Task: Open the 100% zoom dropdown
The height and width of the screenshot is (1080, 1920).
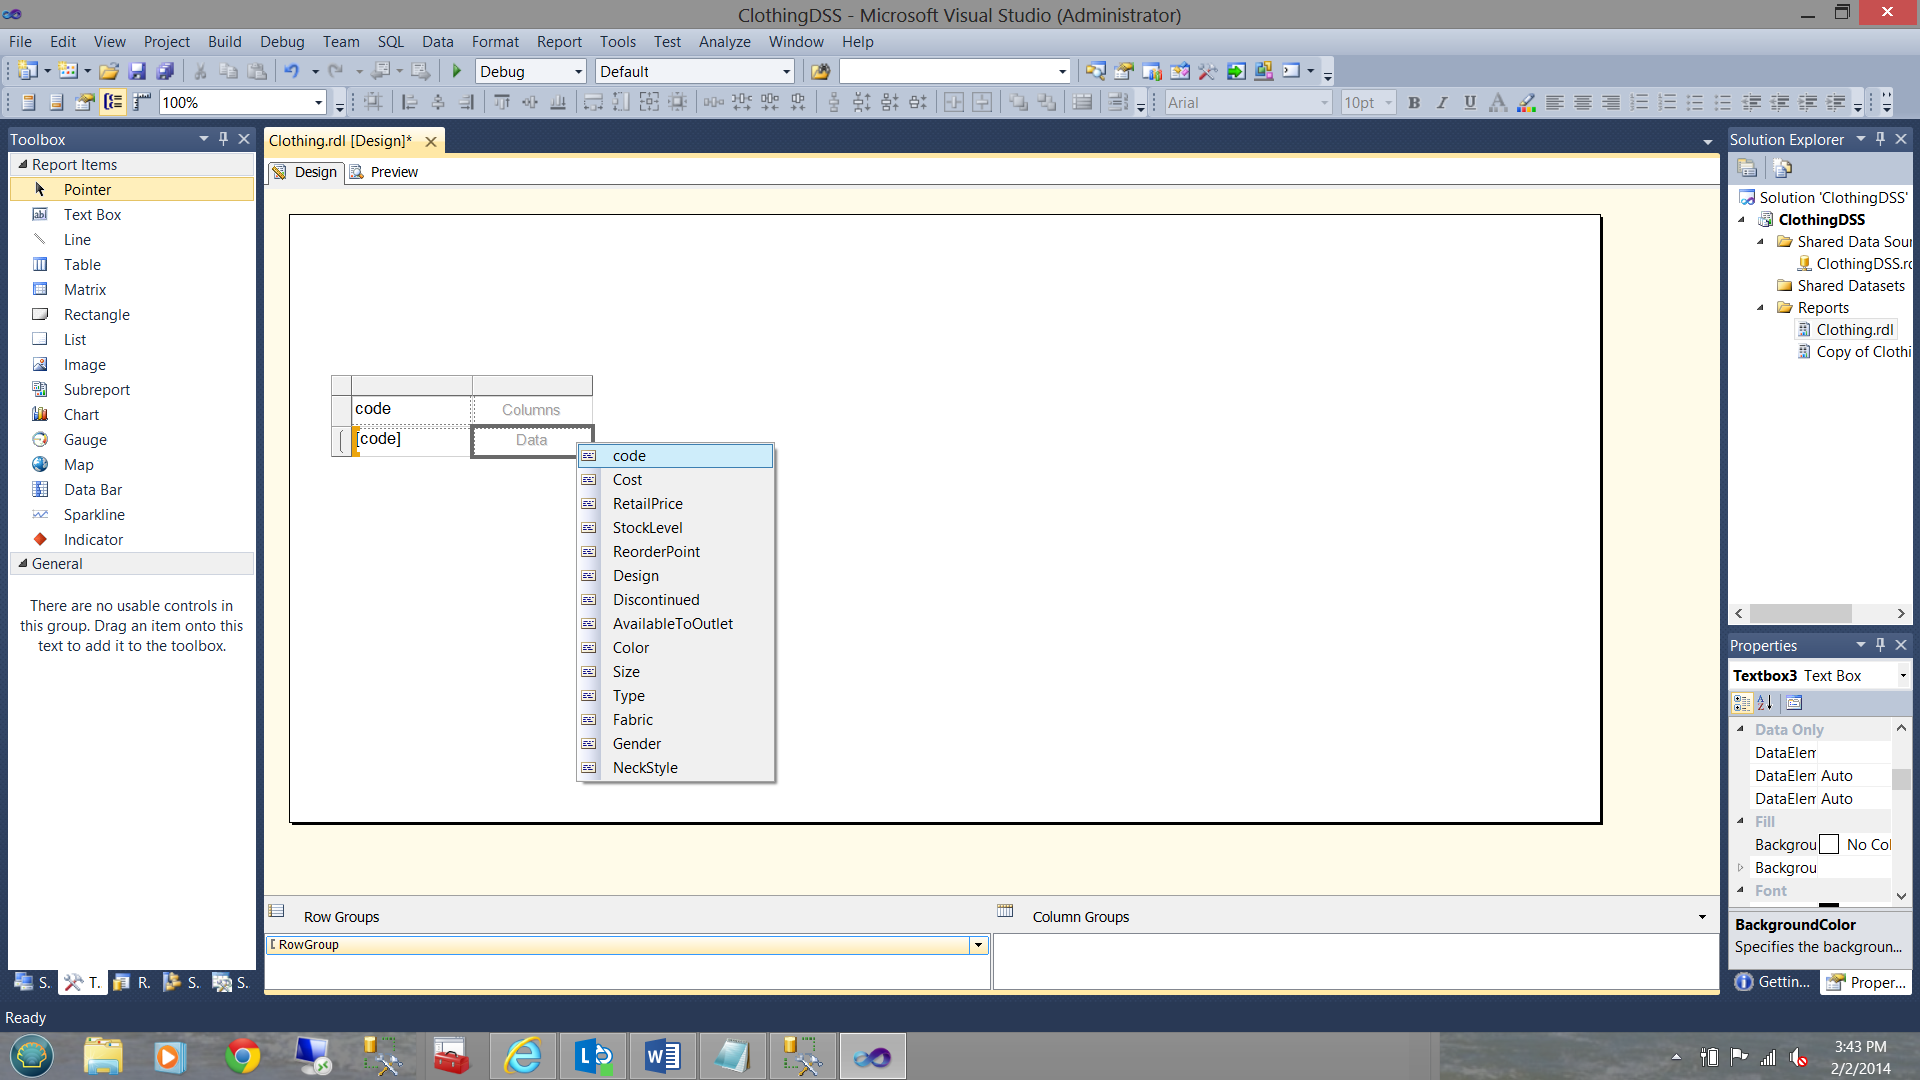Action: [318, 102]
